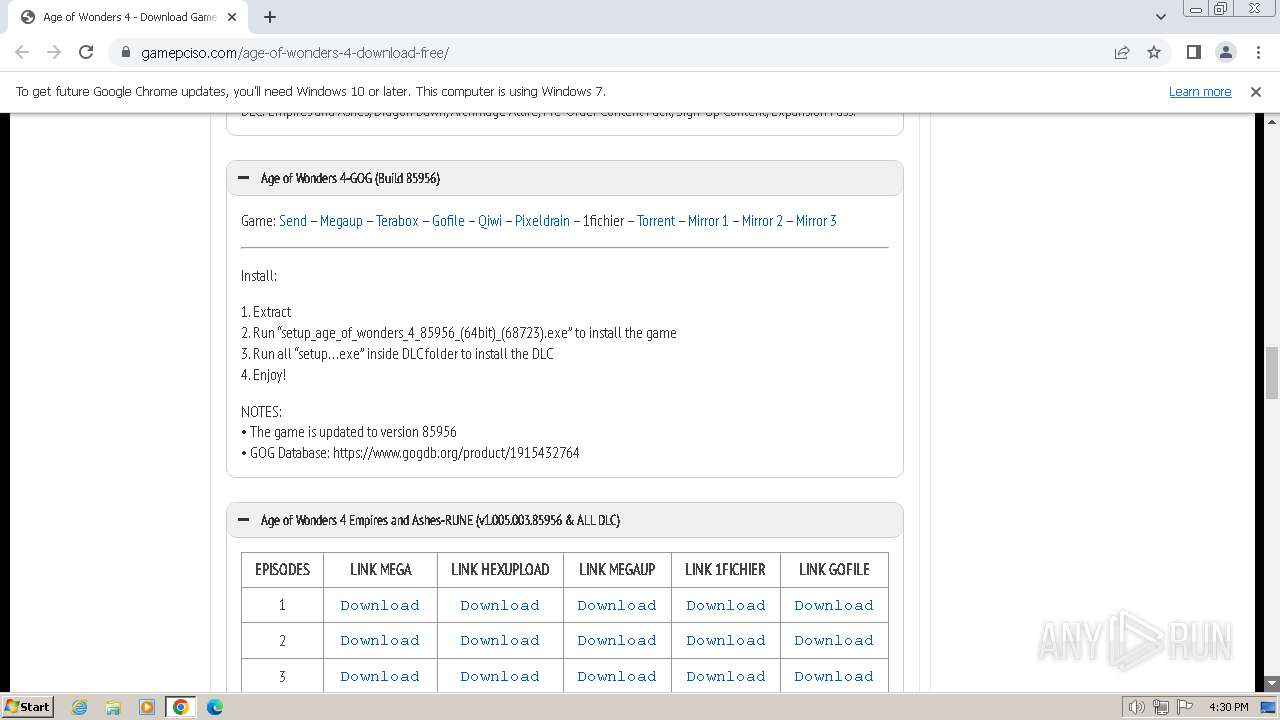Open the Pixeldrain download link
This screenshot has width=1280, height=720.
[542, 221]
